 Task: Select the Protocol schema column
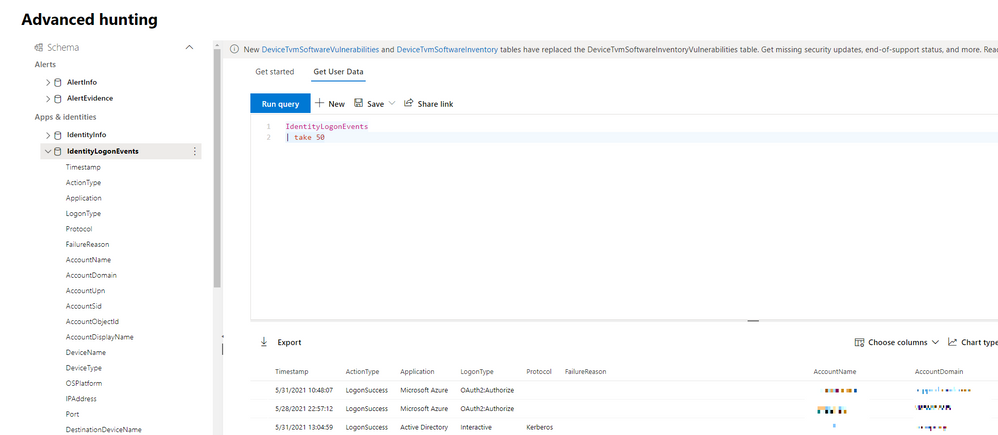(79, 229)
